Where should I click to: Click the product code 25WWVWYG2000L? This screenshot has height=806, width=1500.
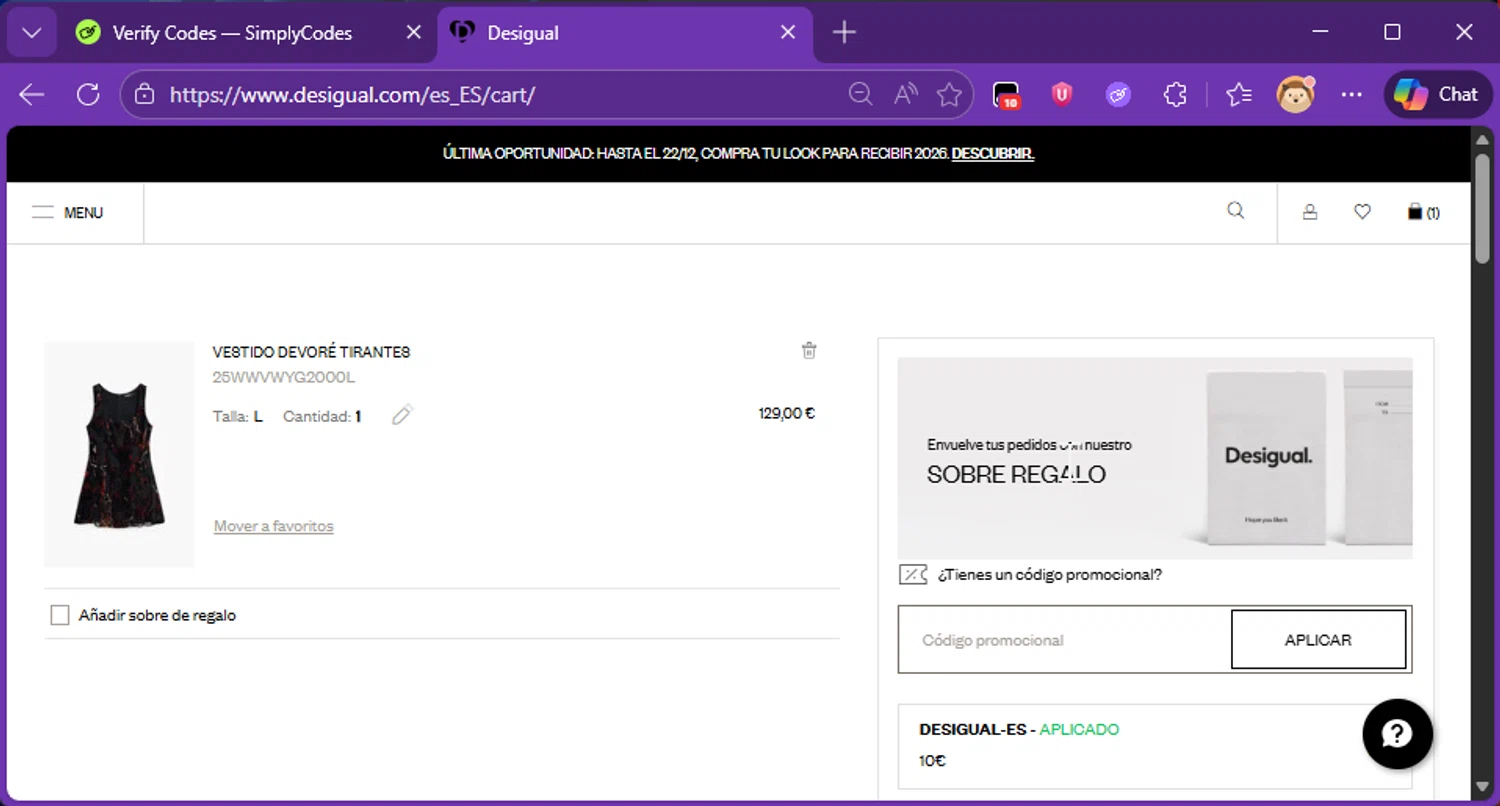pos(283,378)
